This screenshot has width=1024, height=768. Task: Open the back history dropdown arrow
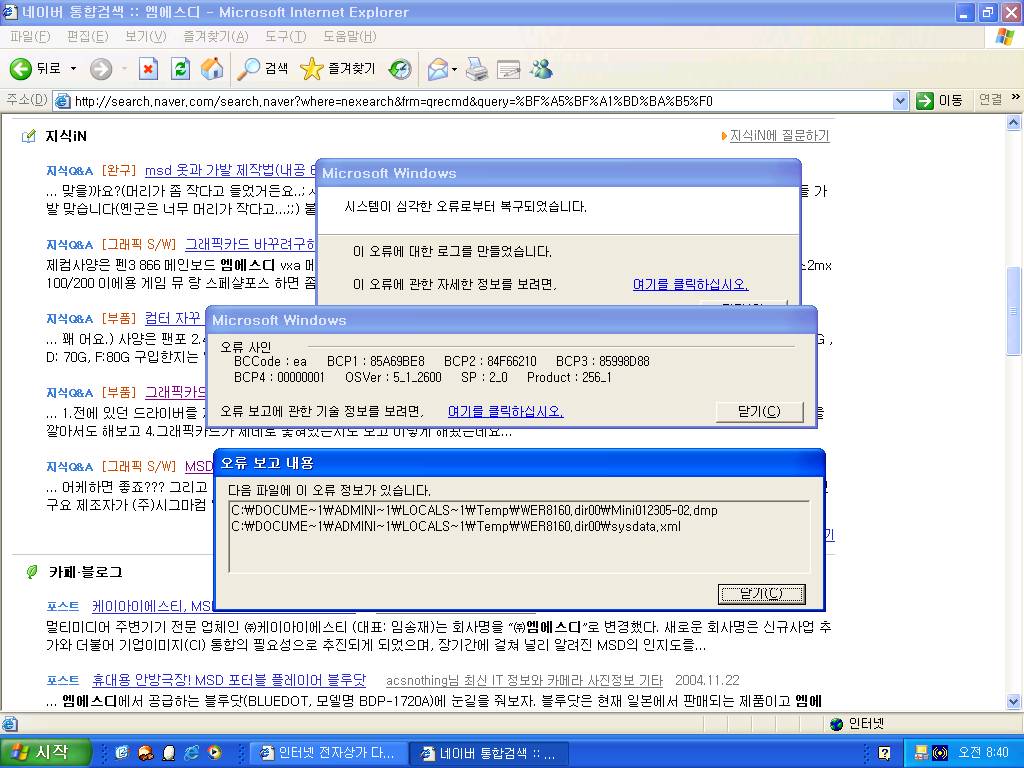73,69
